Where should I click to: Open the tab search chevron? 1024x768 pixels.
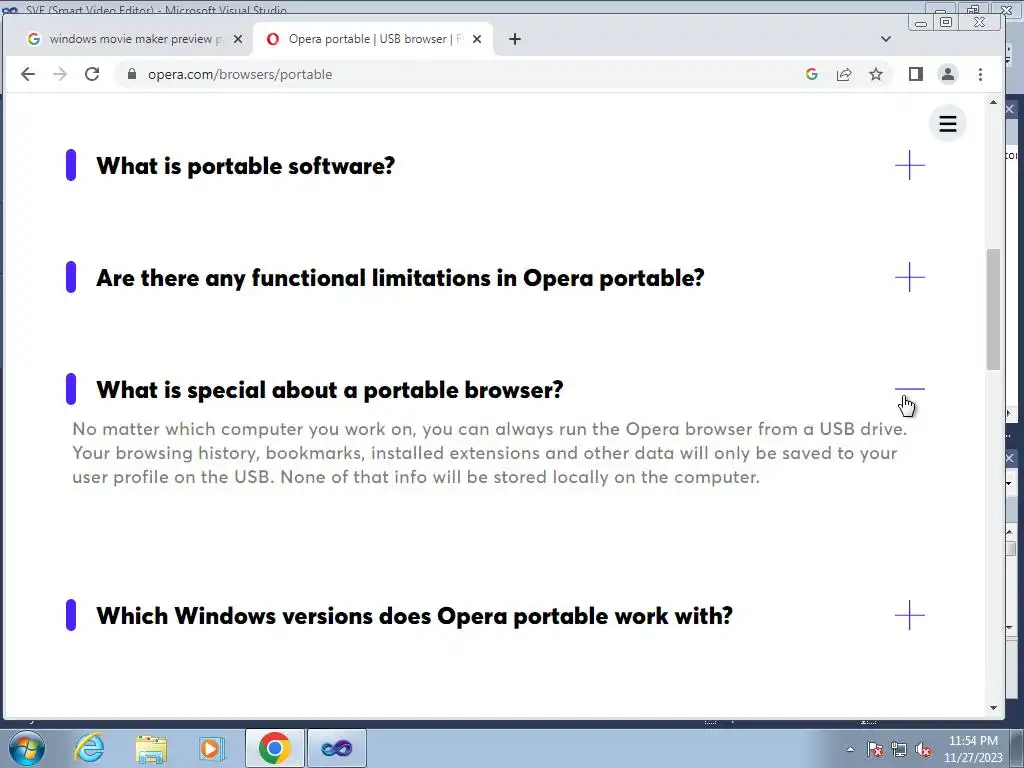tap(886, 39)
